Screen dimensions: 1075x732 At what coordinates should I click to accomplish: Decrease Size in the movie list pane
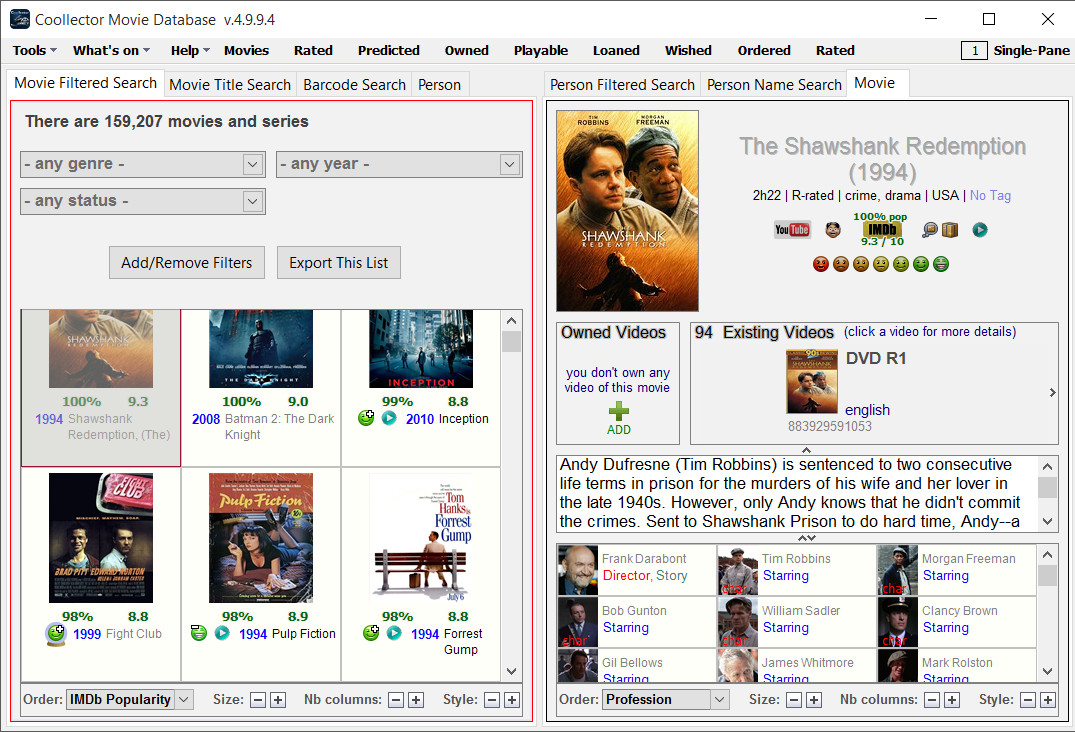pos(258,700)
